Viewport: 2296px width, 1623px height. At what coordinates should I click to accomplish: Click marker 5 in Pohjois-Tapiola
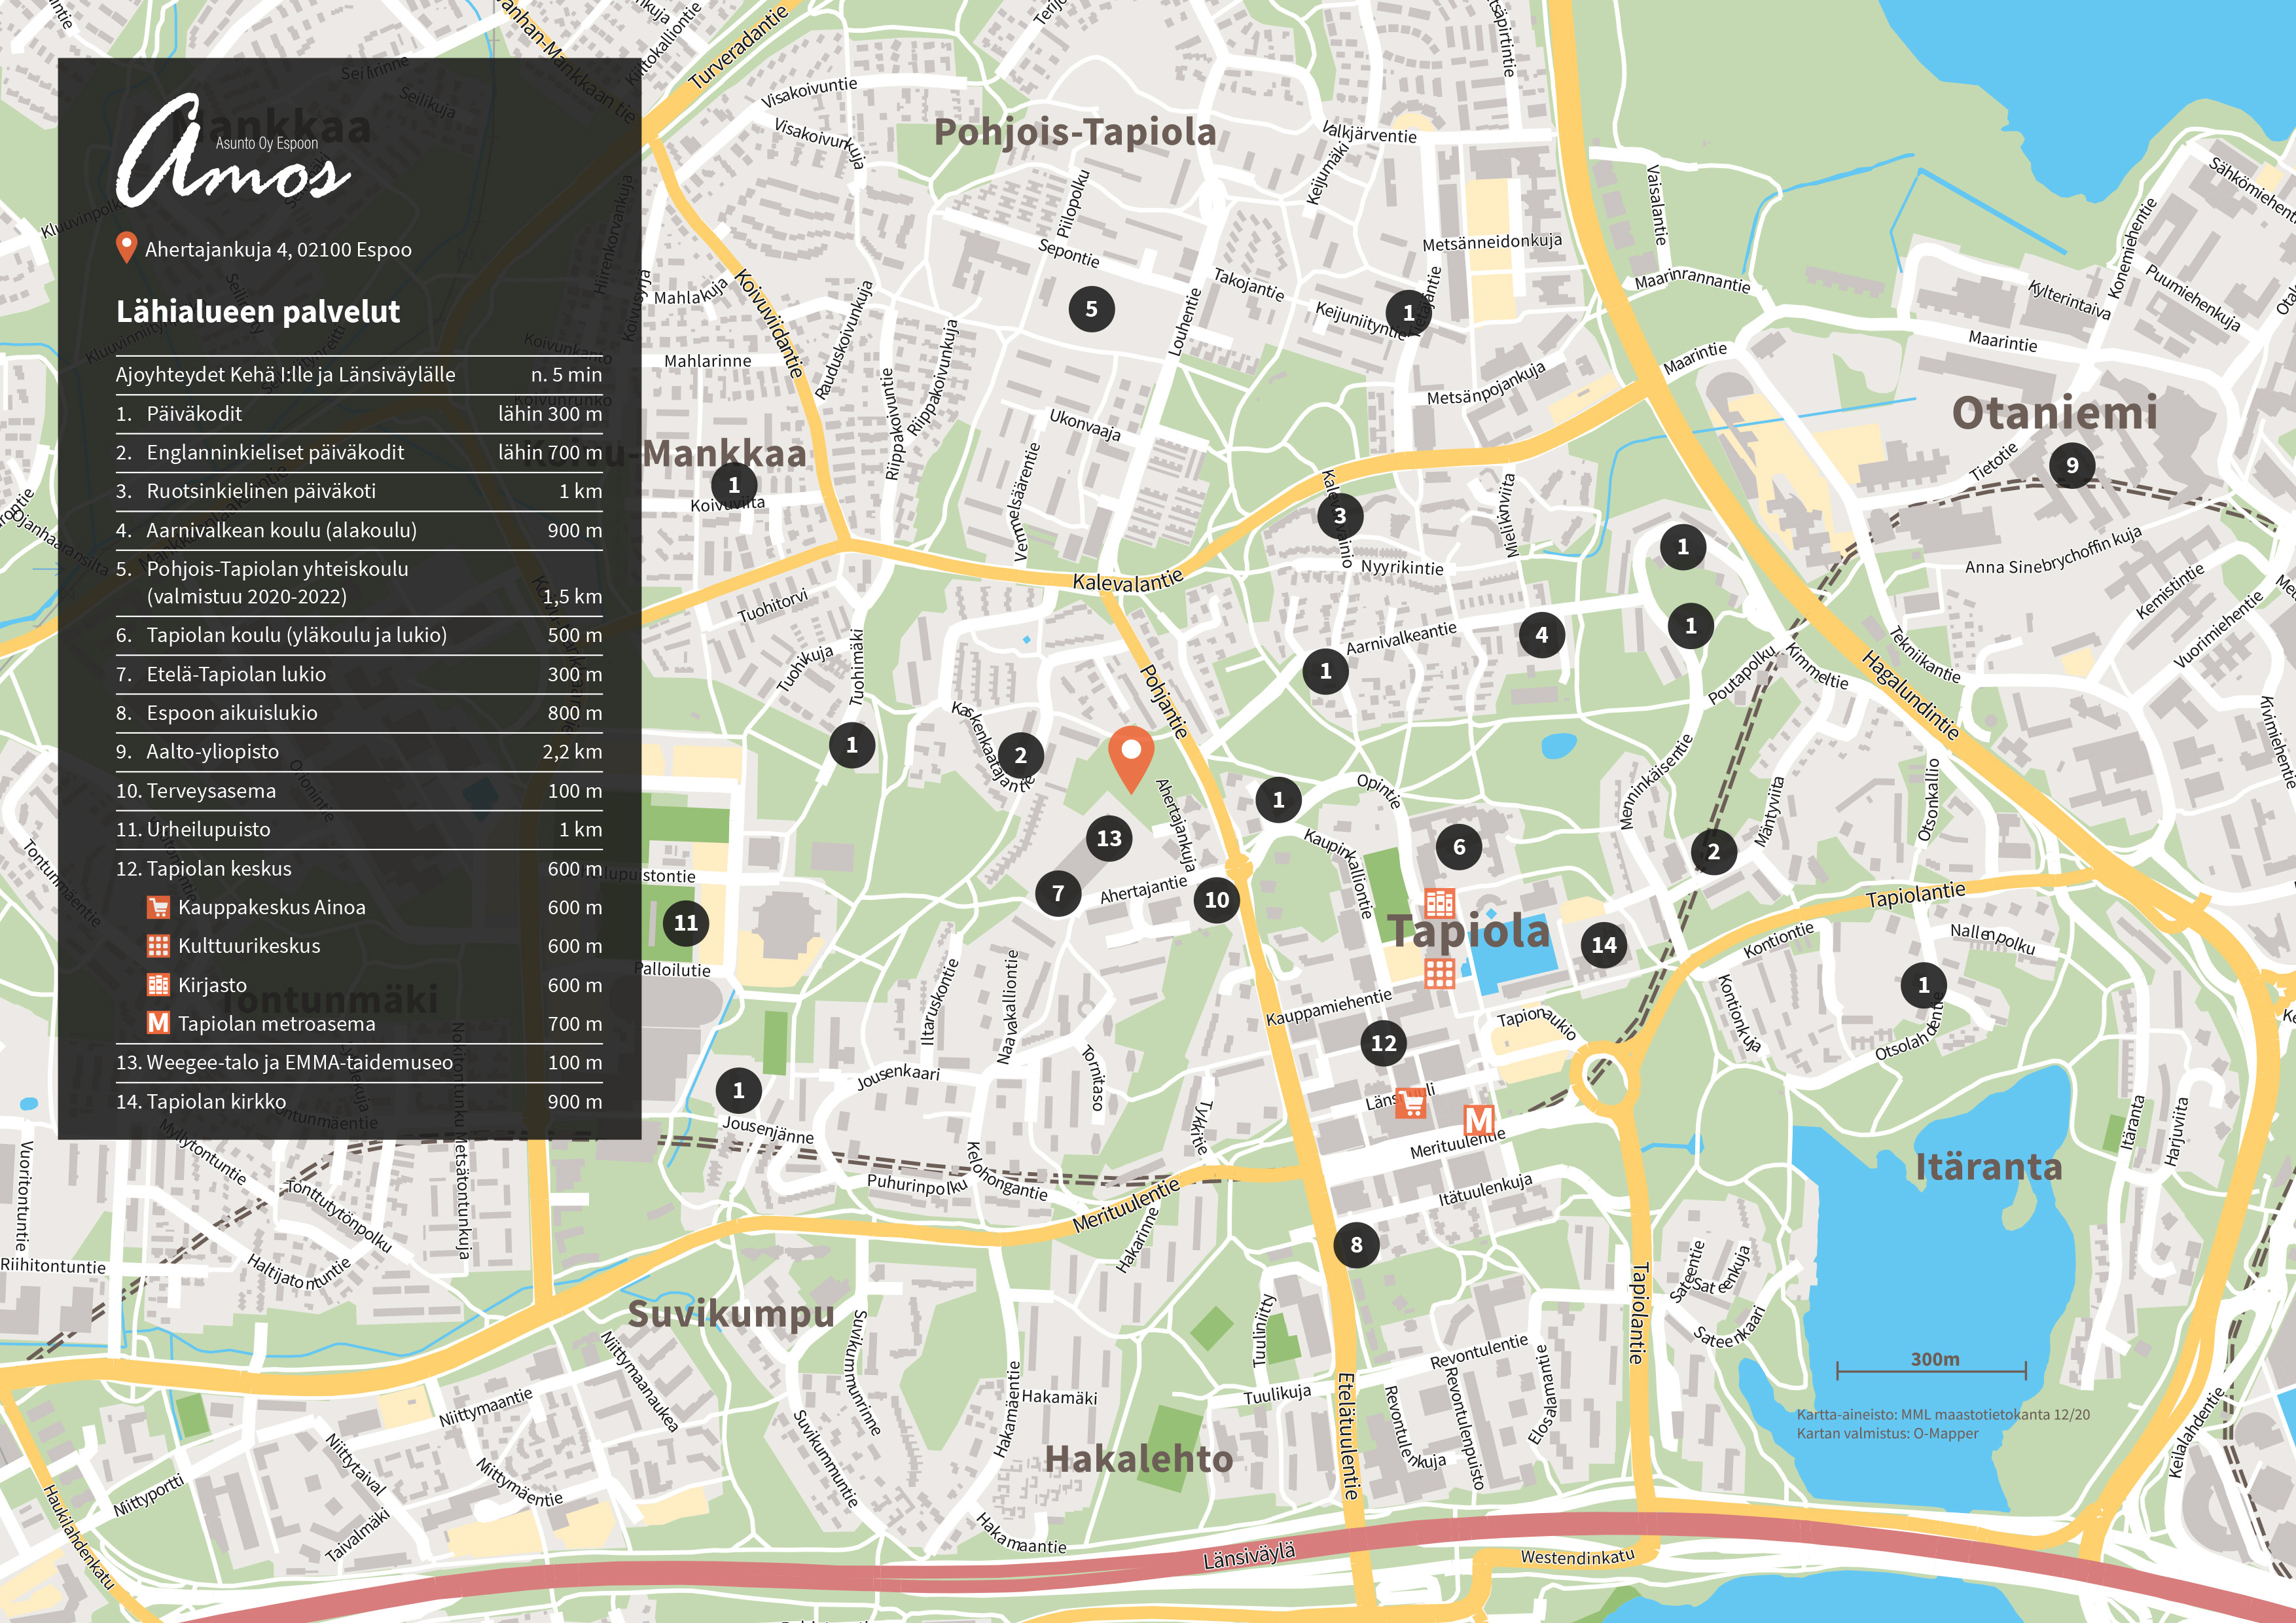point(1091,309)
